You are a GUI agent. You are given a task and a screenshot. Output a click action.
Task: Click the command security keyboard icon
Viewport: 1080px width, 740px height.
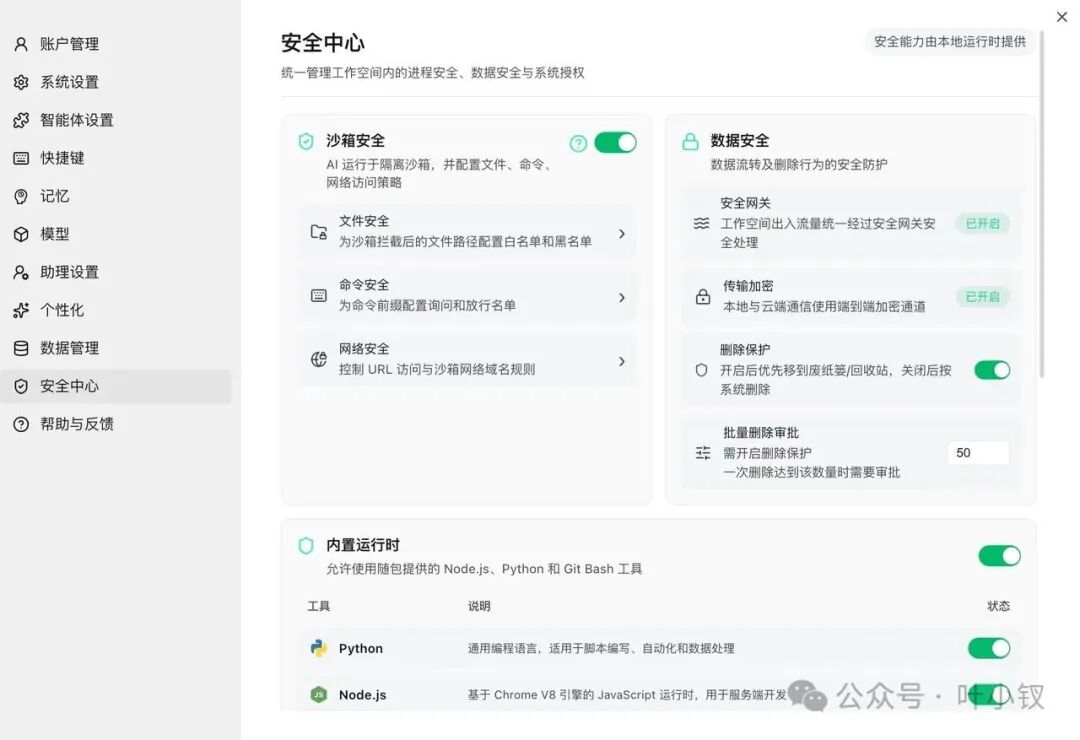(318, 296)
